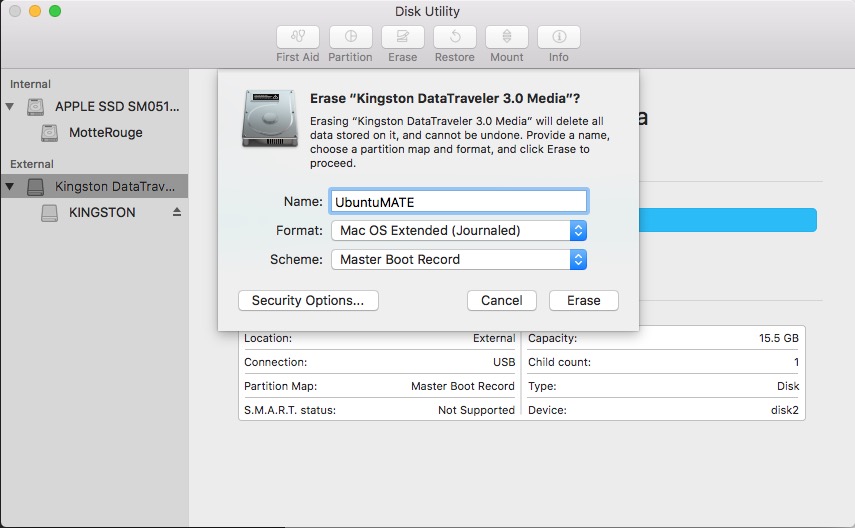The image size is (855, 528).
Task: Click the APPLE SSD disk icon
Action: pyautogui.click(x=35, y=106)
